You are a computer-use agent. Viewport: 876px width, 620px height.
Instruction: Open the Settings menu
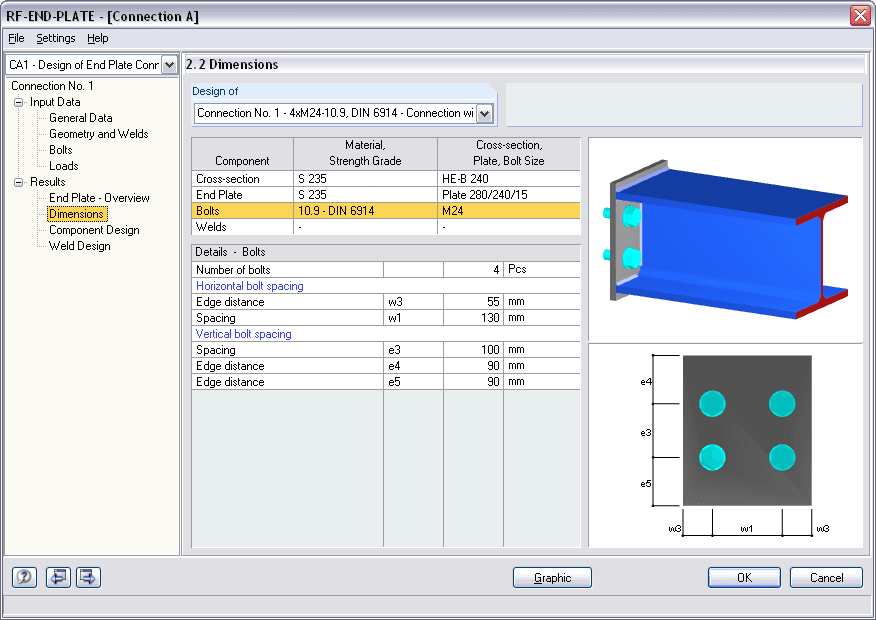55,38
